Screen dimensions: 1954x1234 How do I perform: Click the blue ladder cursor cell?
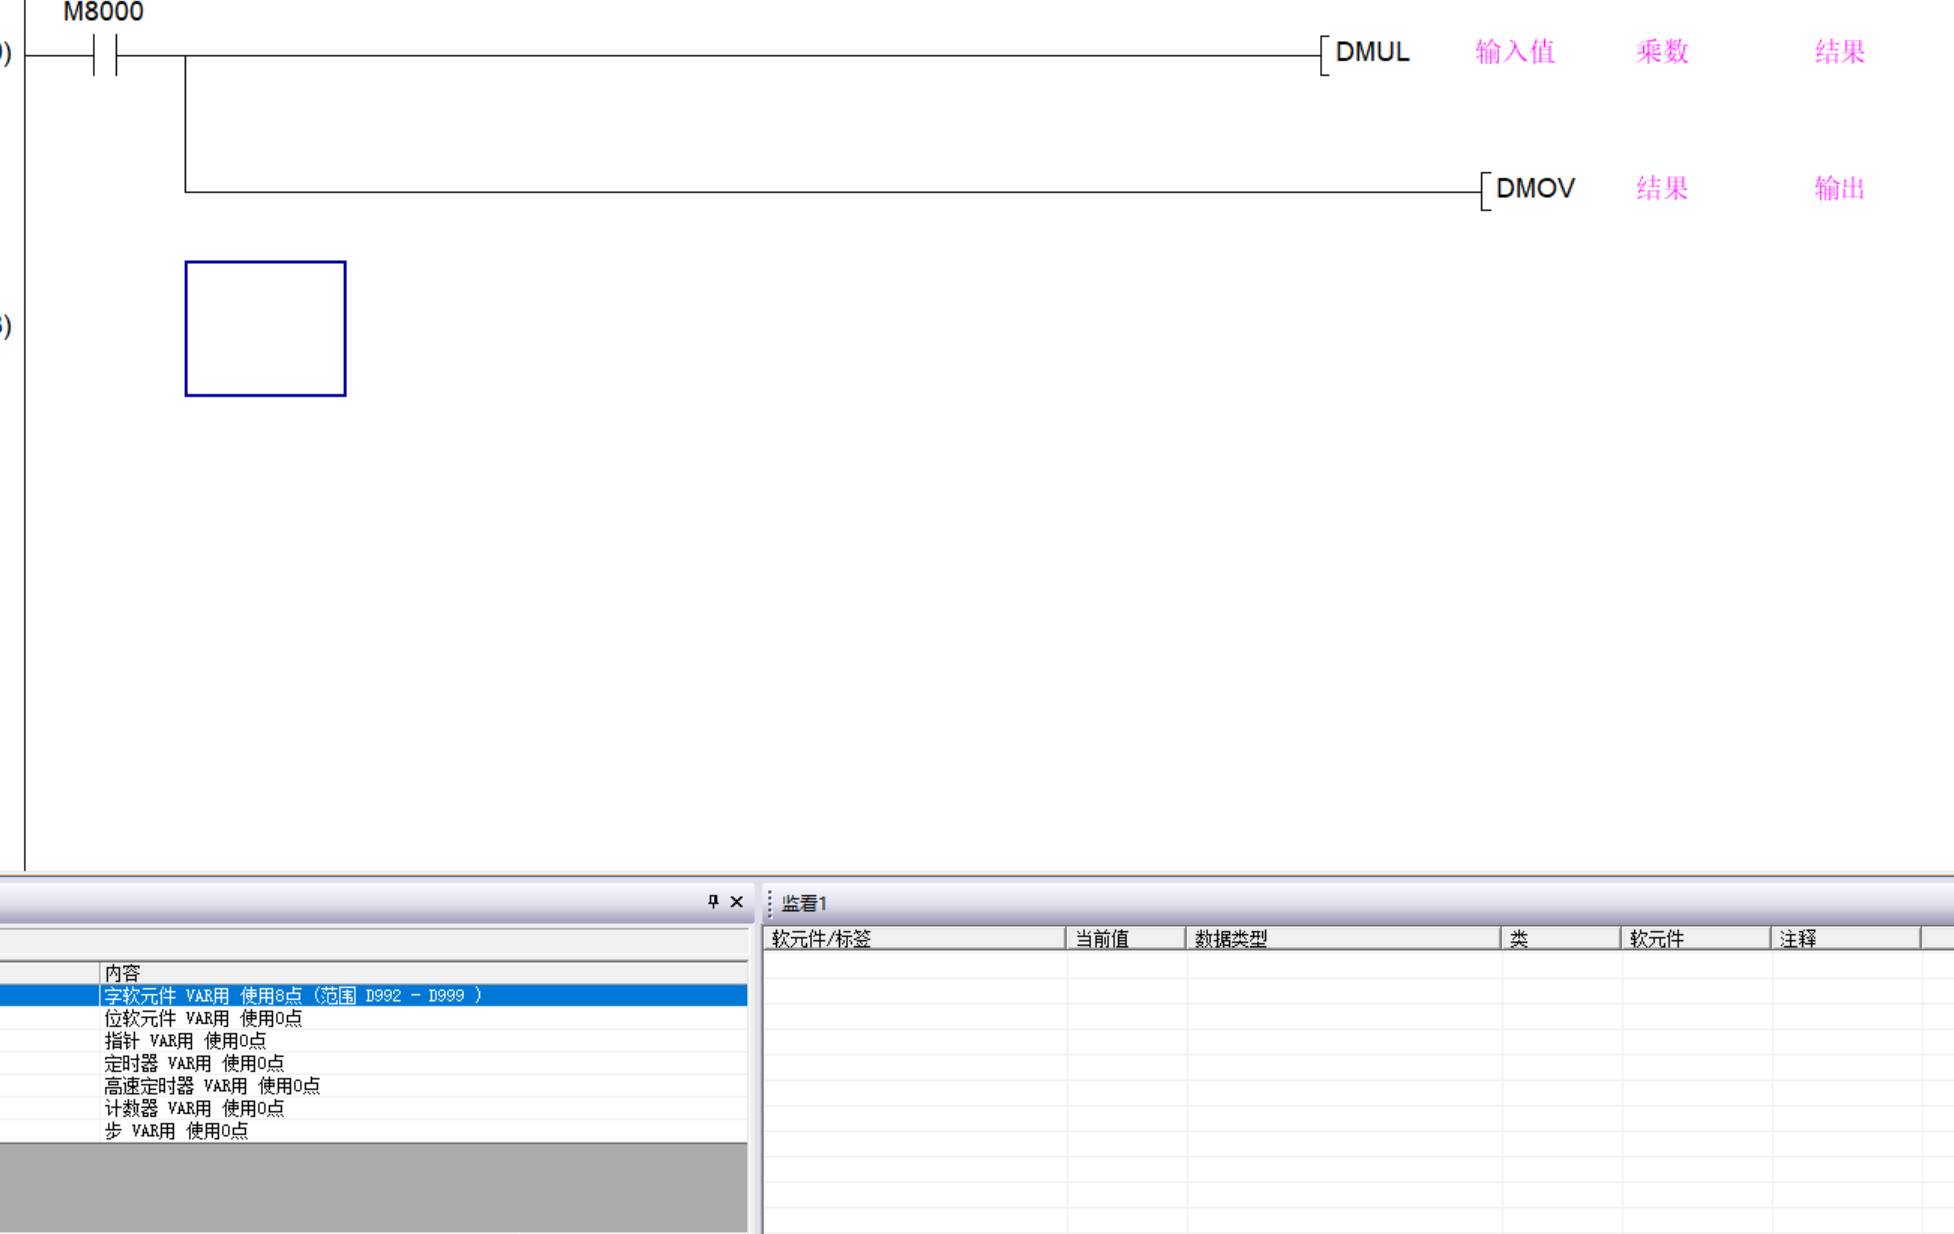(265, 329)
